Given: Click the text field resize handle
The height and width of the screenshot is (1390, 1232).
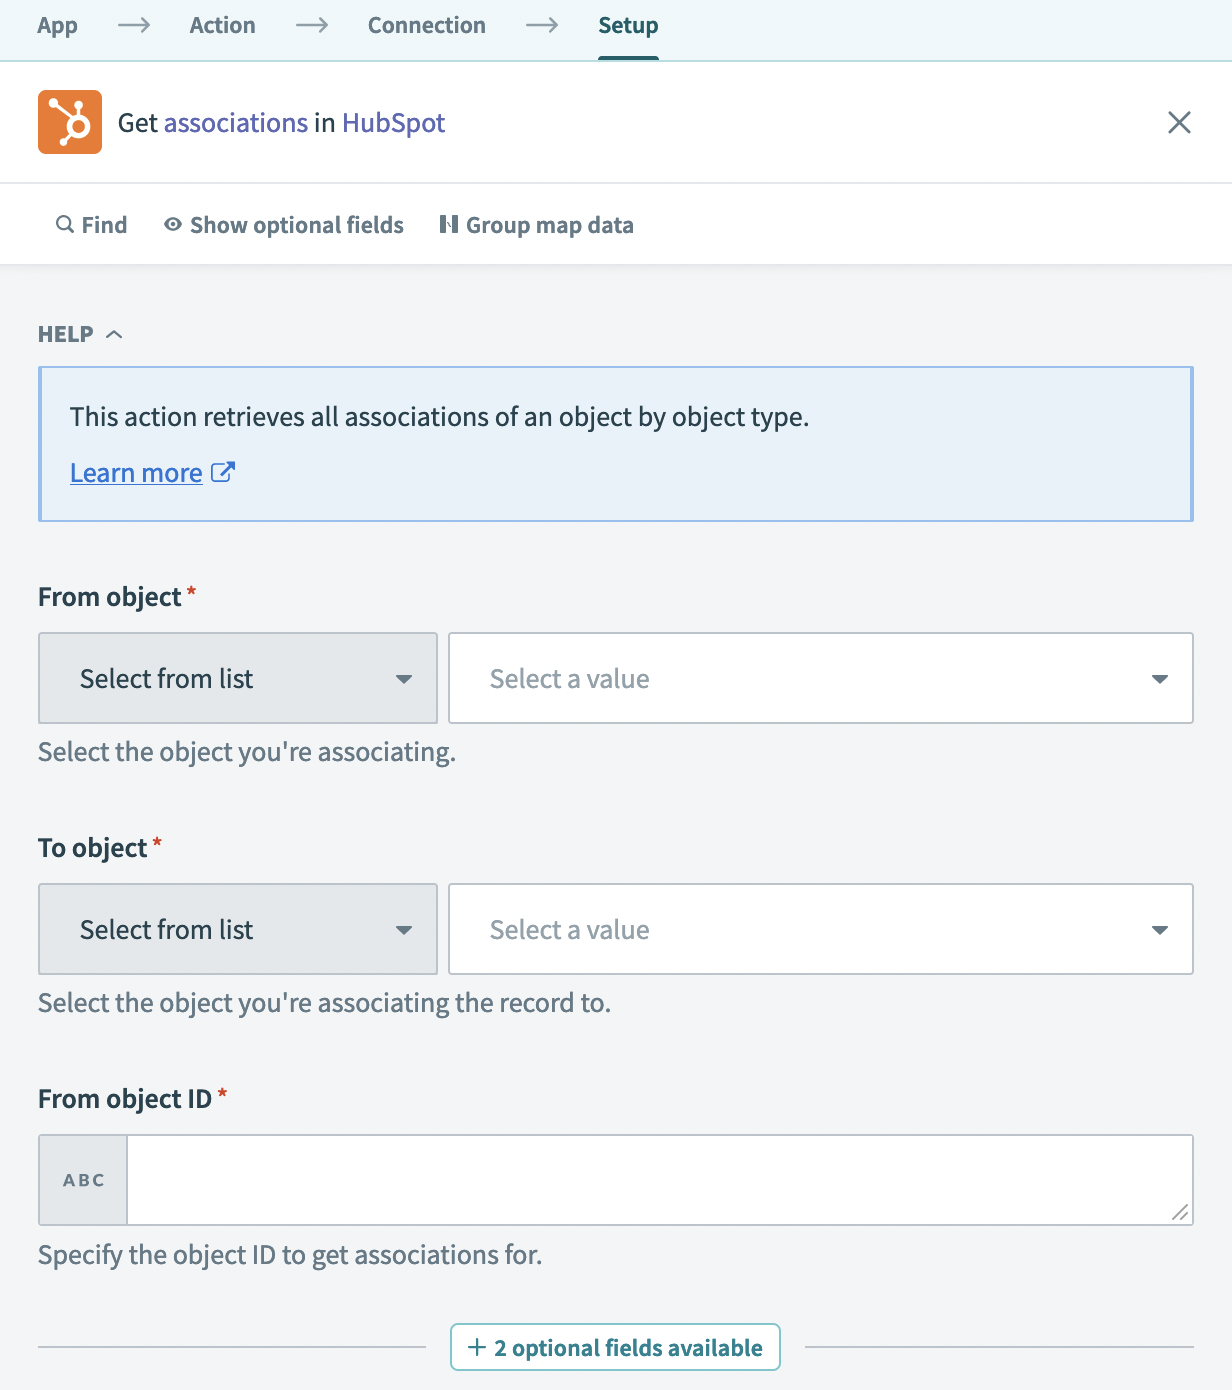Looking at the screenshot, I should 1180,1212.
